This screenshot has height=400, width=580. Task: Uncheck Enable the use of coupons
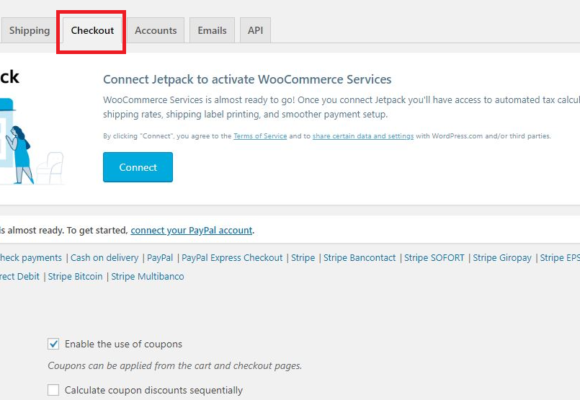(x=53, y=344)
